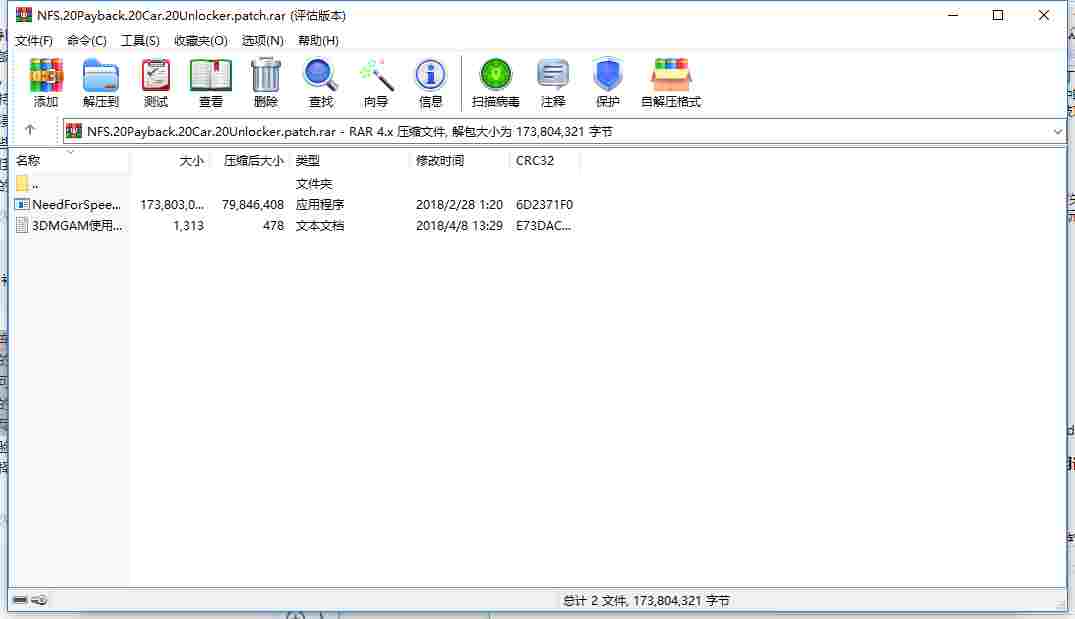Open the View (查看) book icon
The width and height of the screenshot is (1075, 619).
[x=210, y=75]
